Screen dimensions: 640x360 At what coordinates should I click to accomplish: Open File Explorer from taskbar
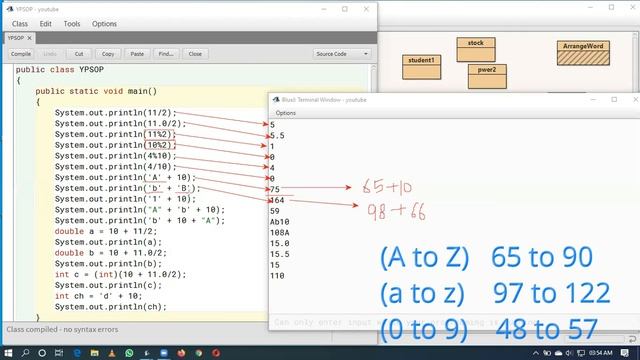[x=94, y=353]
